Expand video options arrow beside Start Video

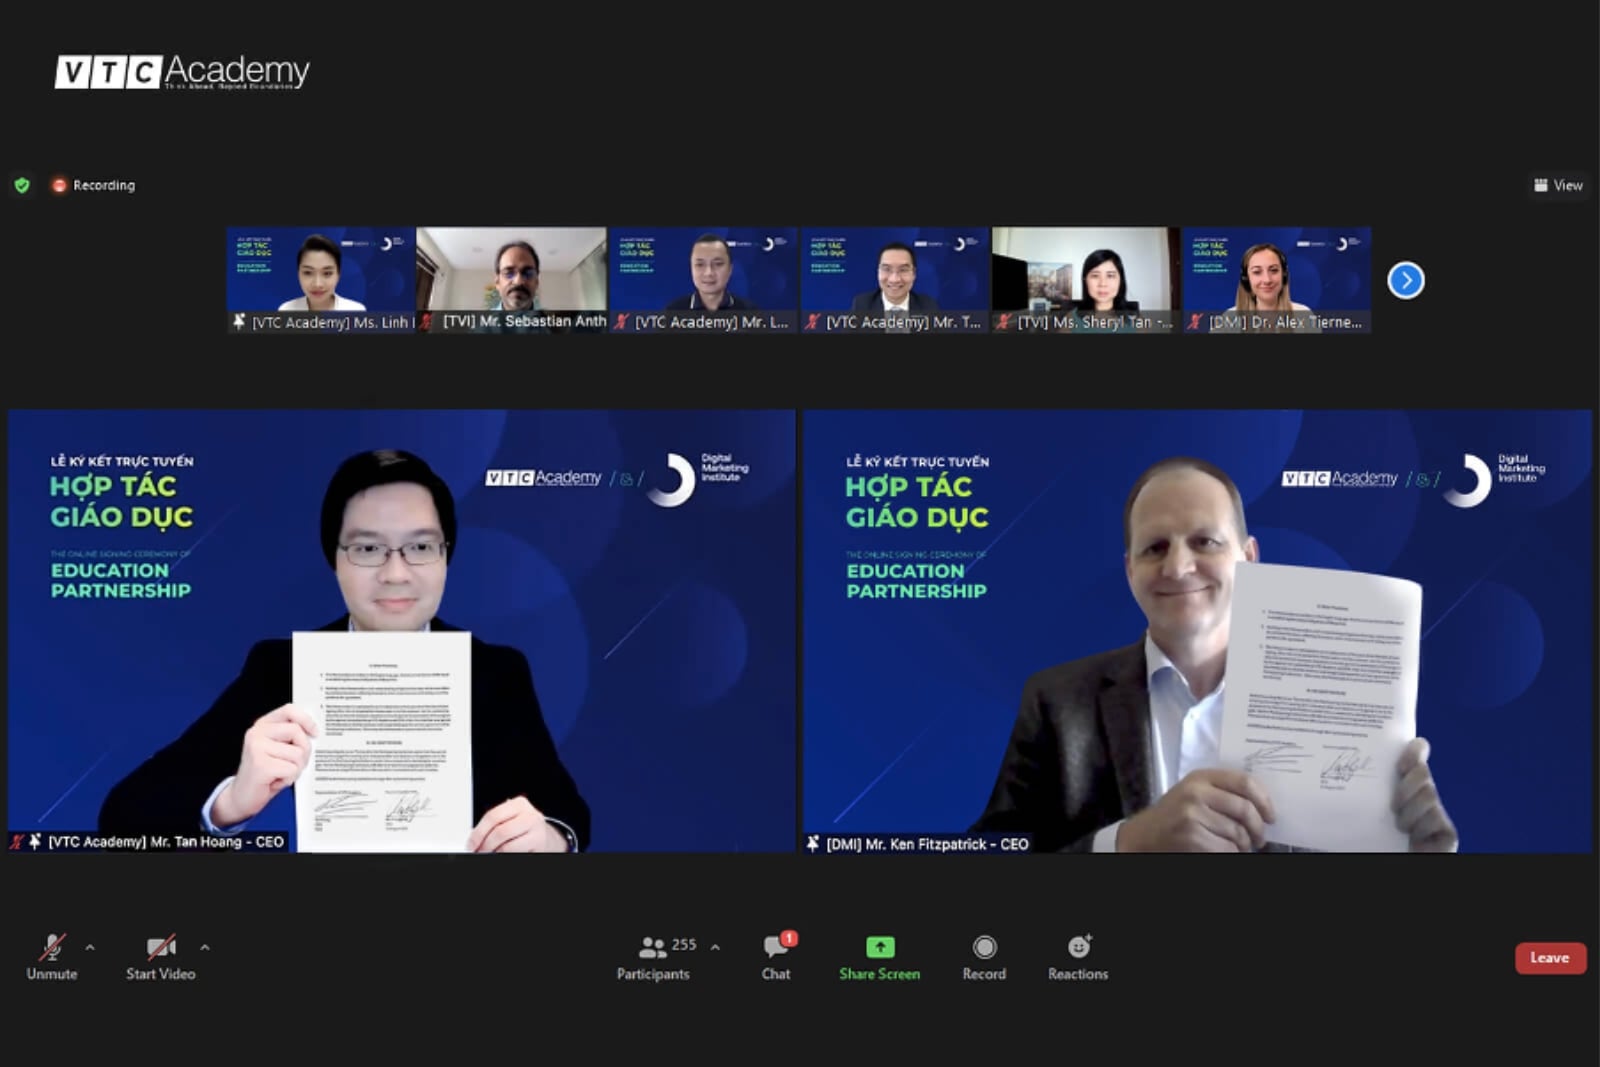(x=205, y=947)
